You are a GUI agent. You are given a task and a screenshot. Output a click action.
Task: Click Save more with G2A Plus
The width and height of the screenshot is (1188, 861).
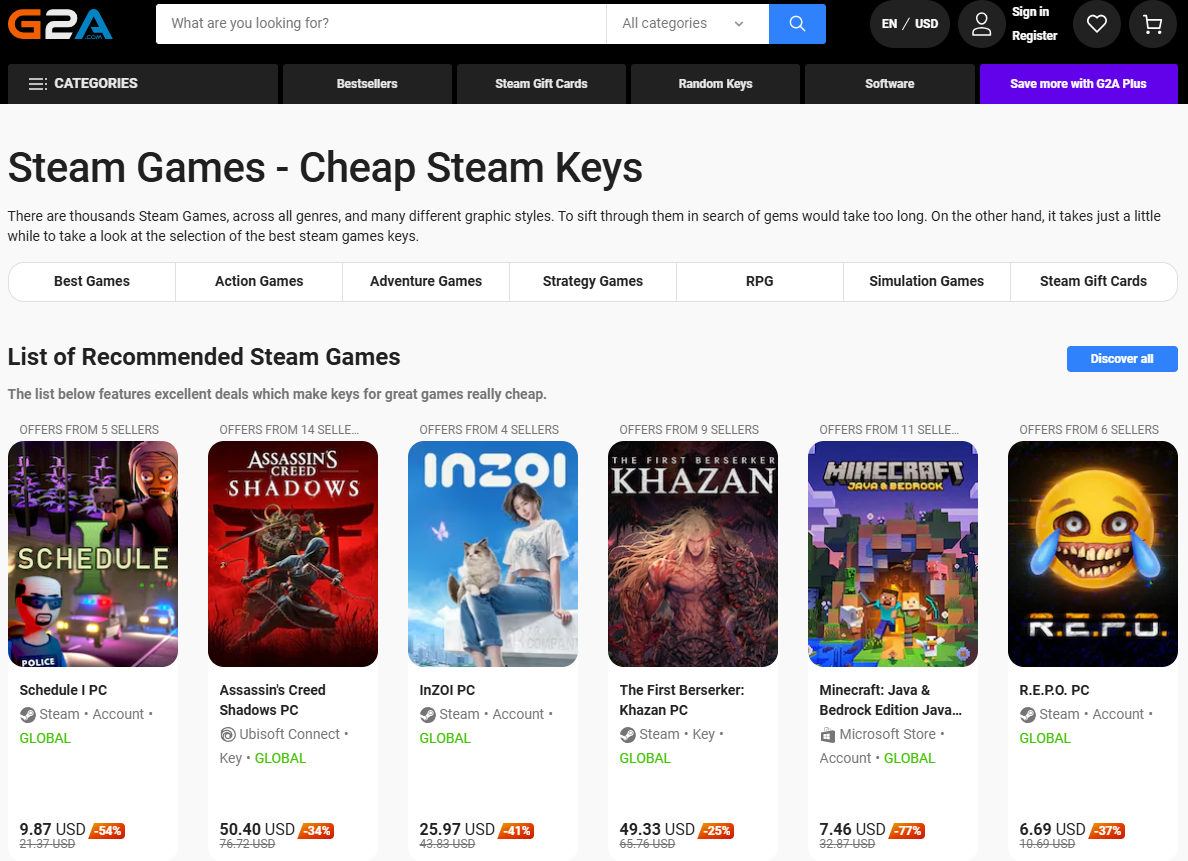pos(1078,84)
